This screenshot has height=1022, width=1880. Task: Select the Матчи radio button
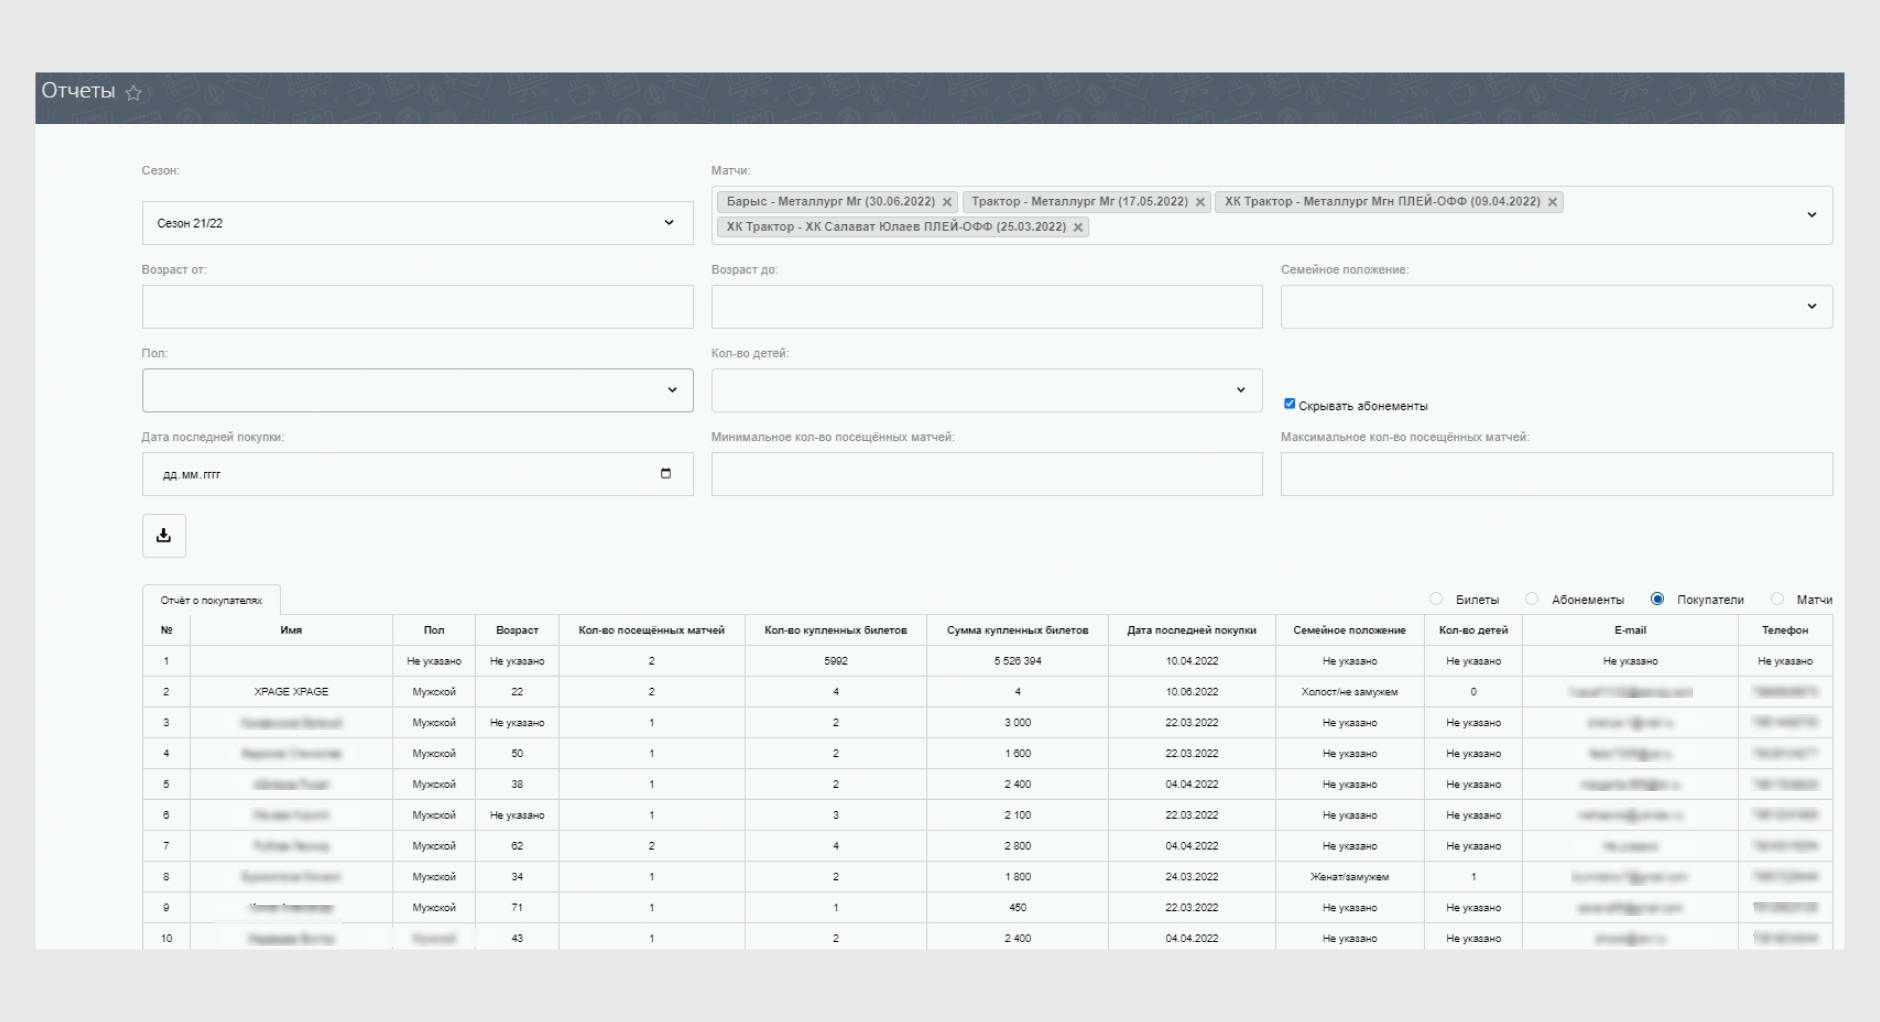point(1777,599)
